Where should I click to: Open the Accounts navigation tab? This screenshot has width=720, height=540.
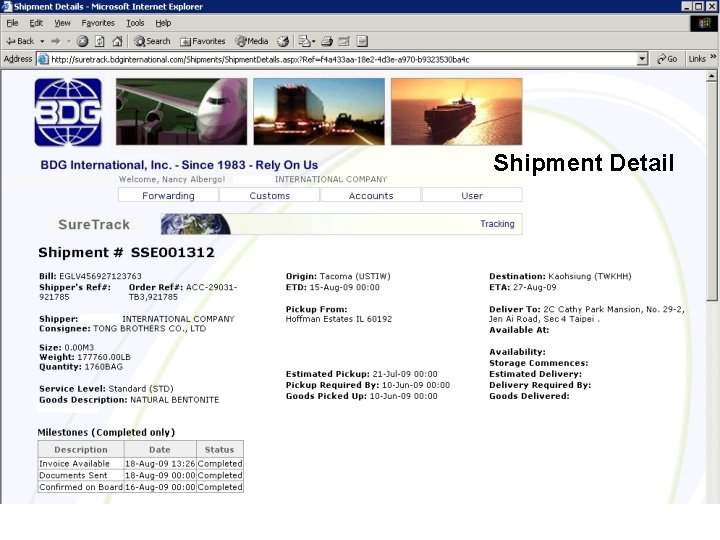click(x=371, y=195)
